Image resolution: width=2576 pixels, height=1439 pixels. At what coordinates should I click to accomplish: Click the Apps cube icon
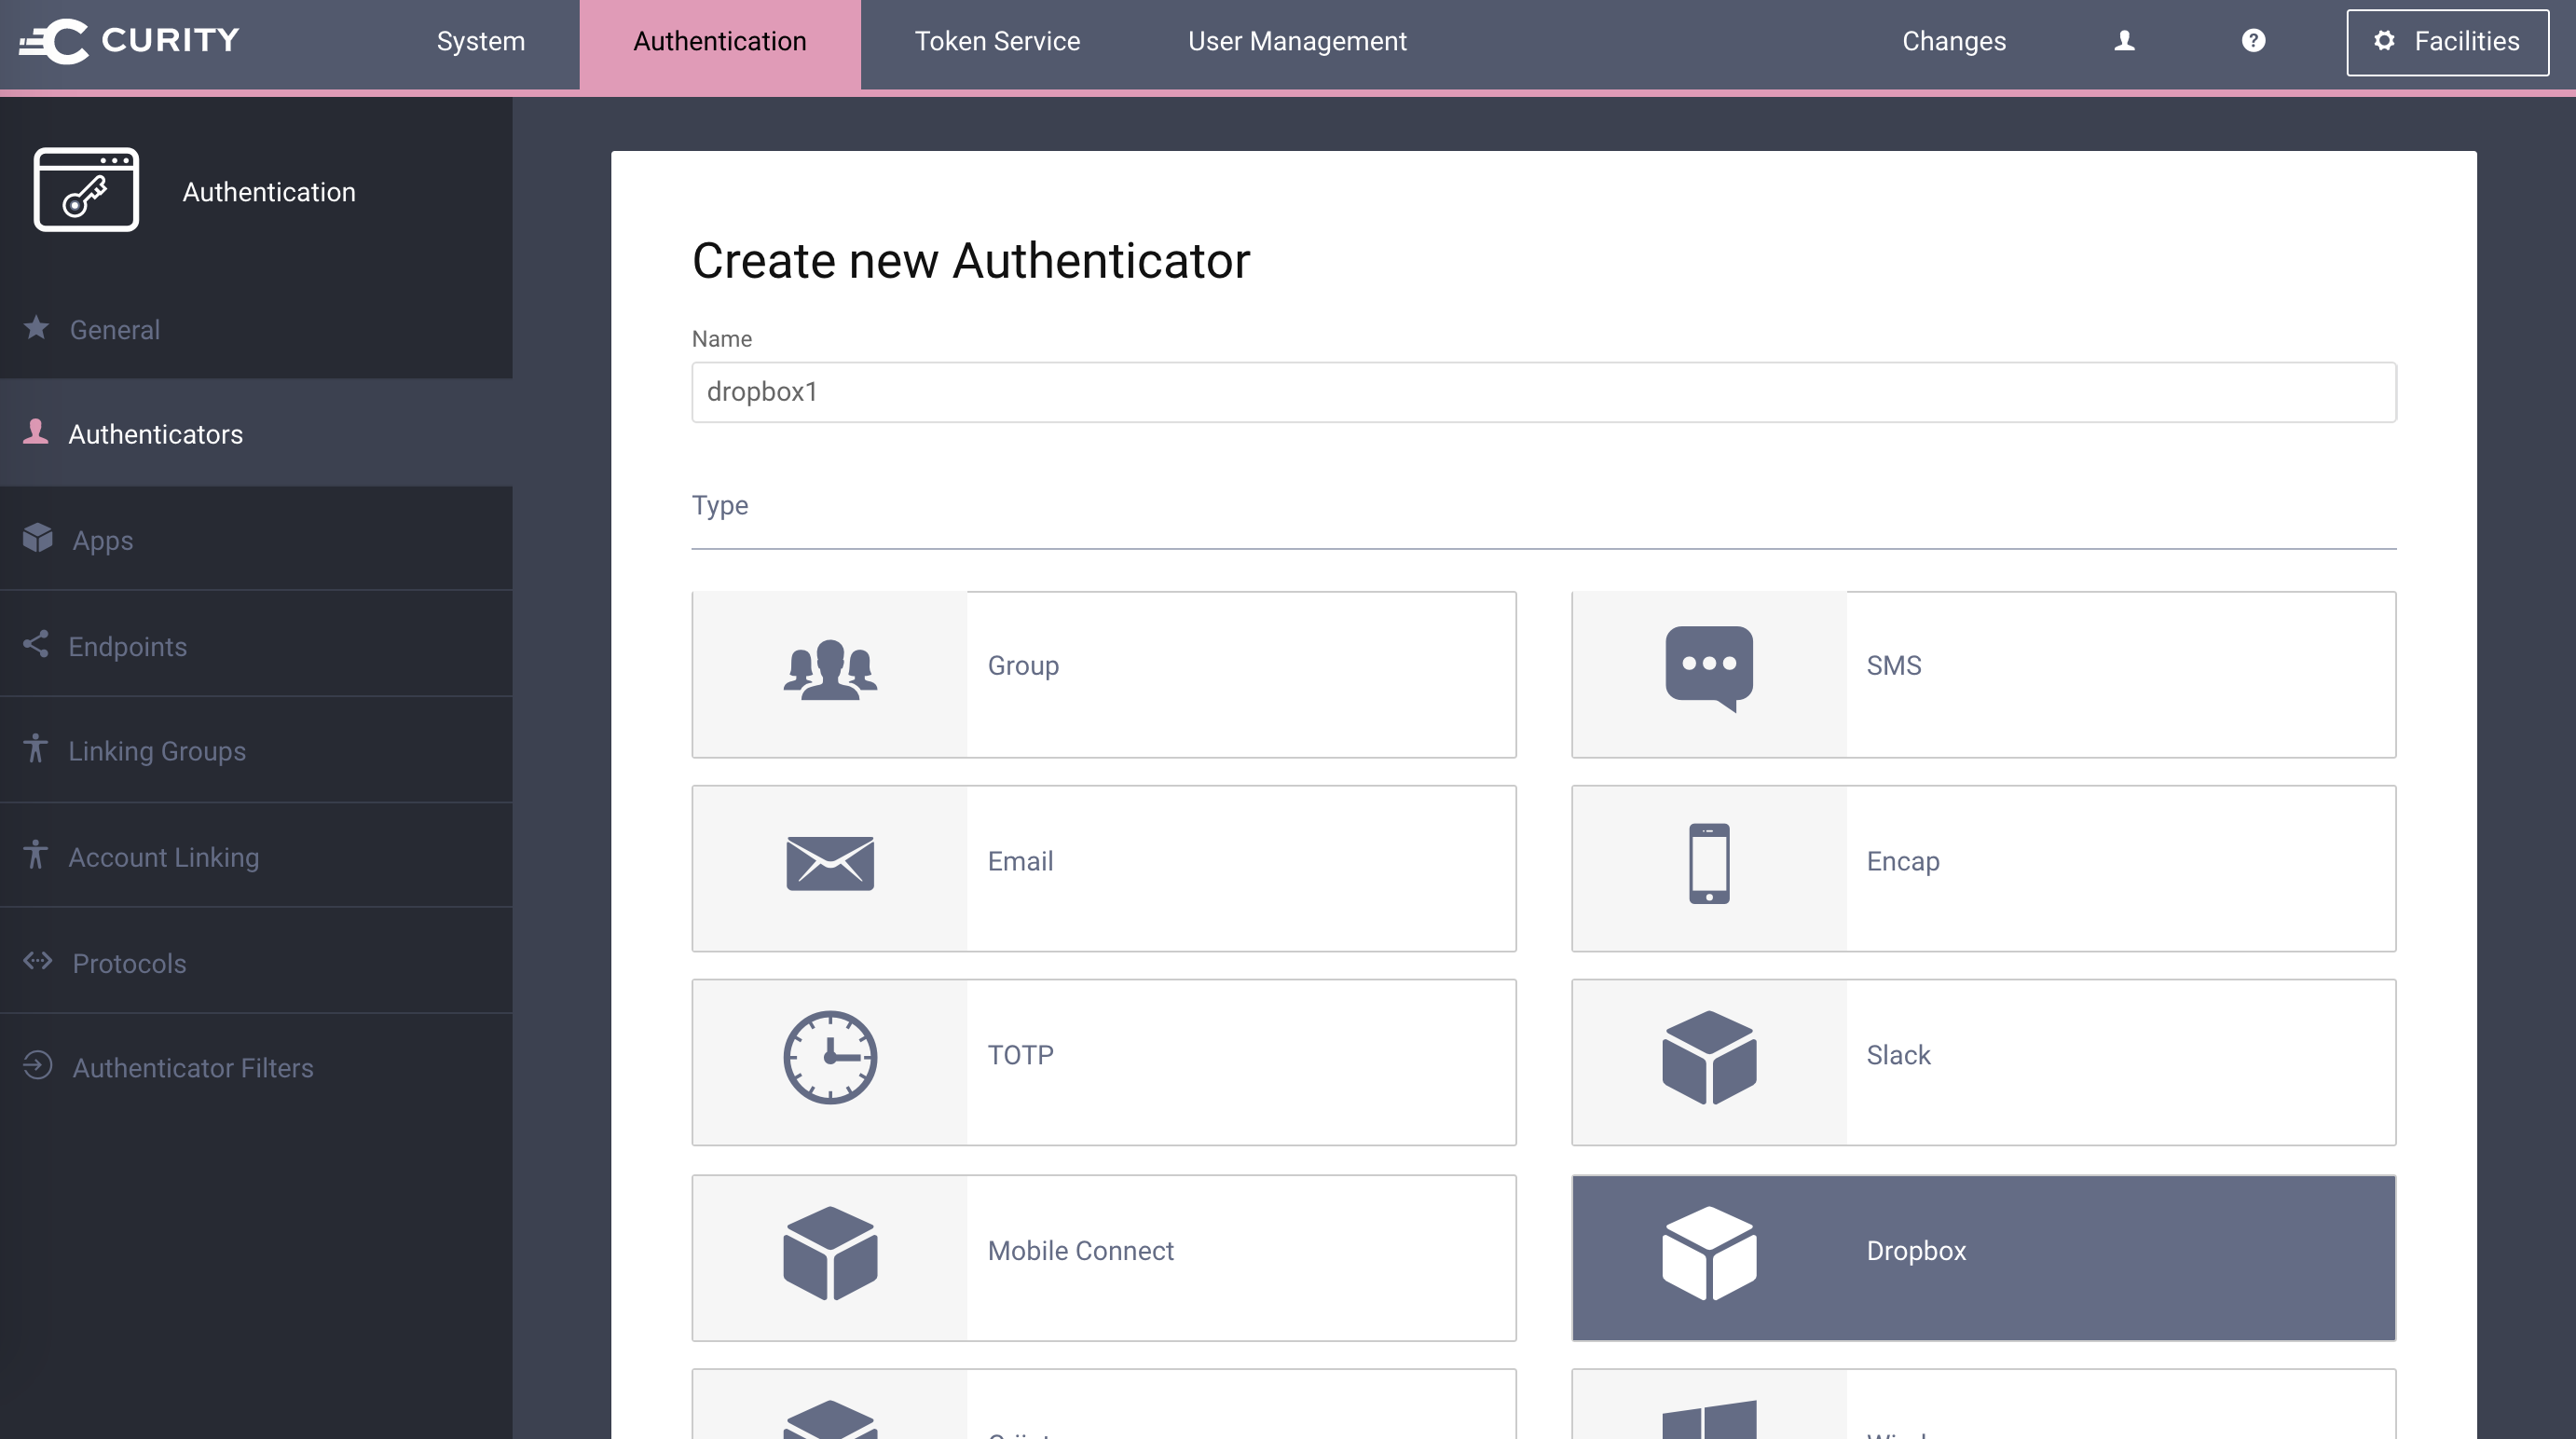(x=38, y=538)
